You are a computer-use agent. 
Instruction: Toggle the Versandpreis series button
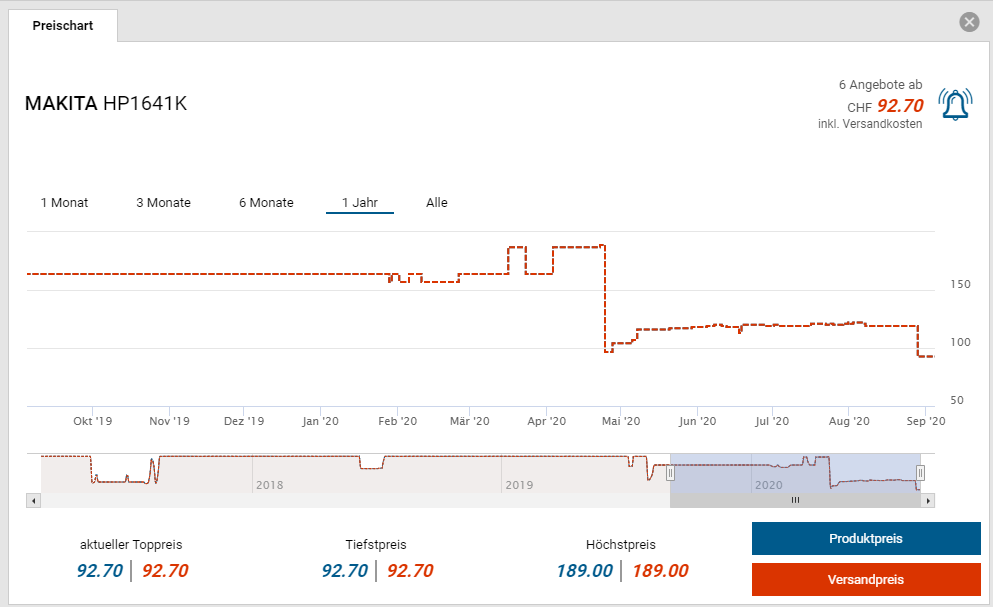click(866, 580)
